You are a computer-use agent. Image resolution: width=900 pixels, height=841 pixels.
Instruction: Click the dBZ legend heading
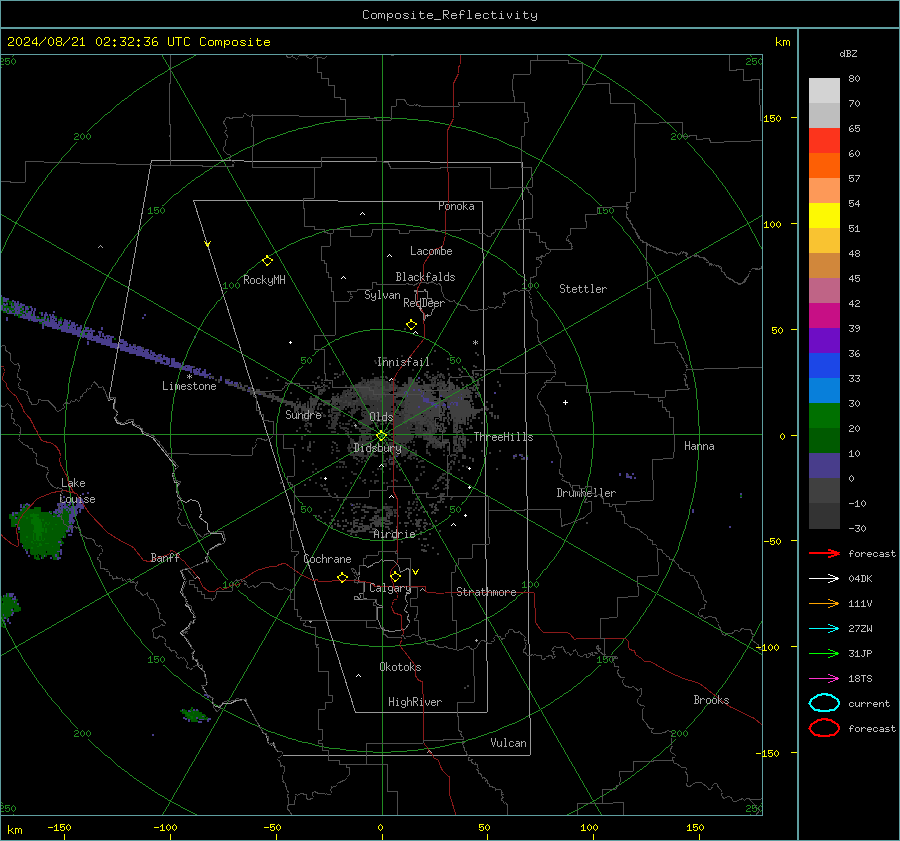848,54
